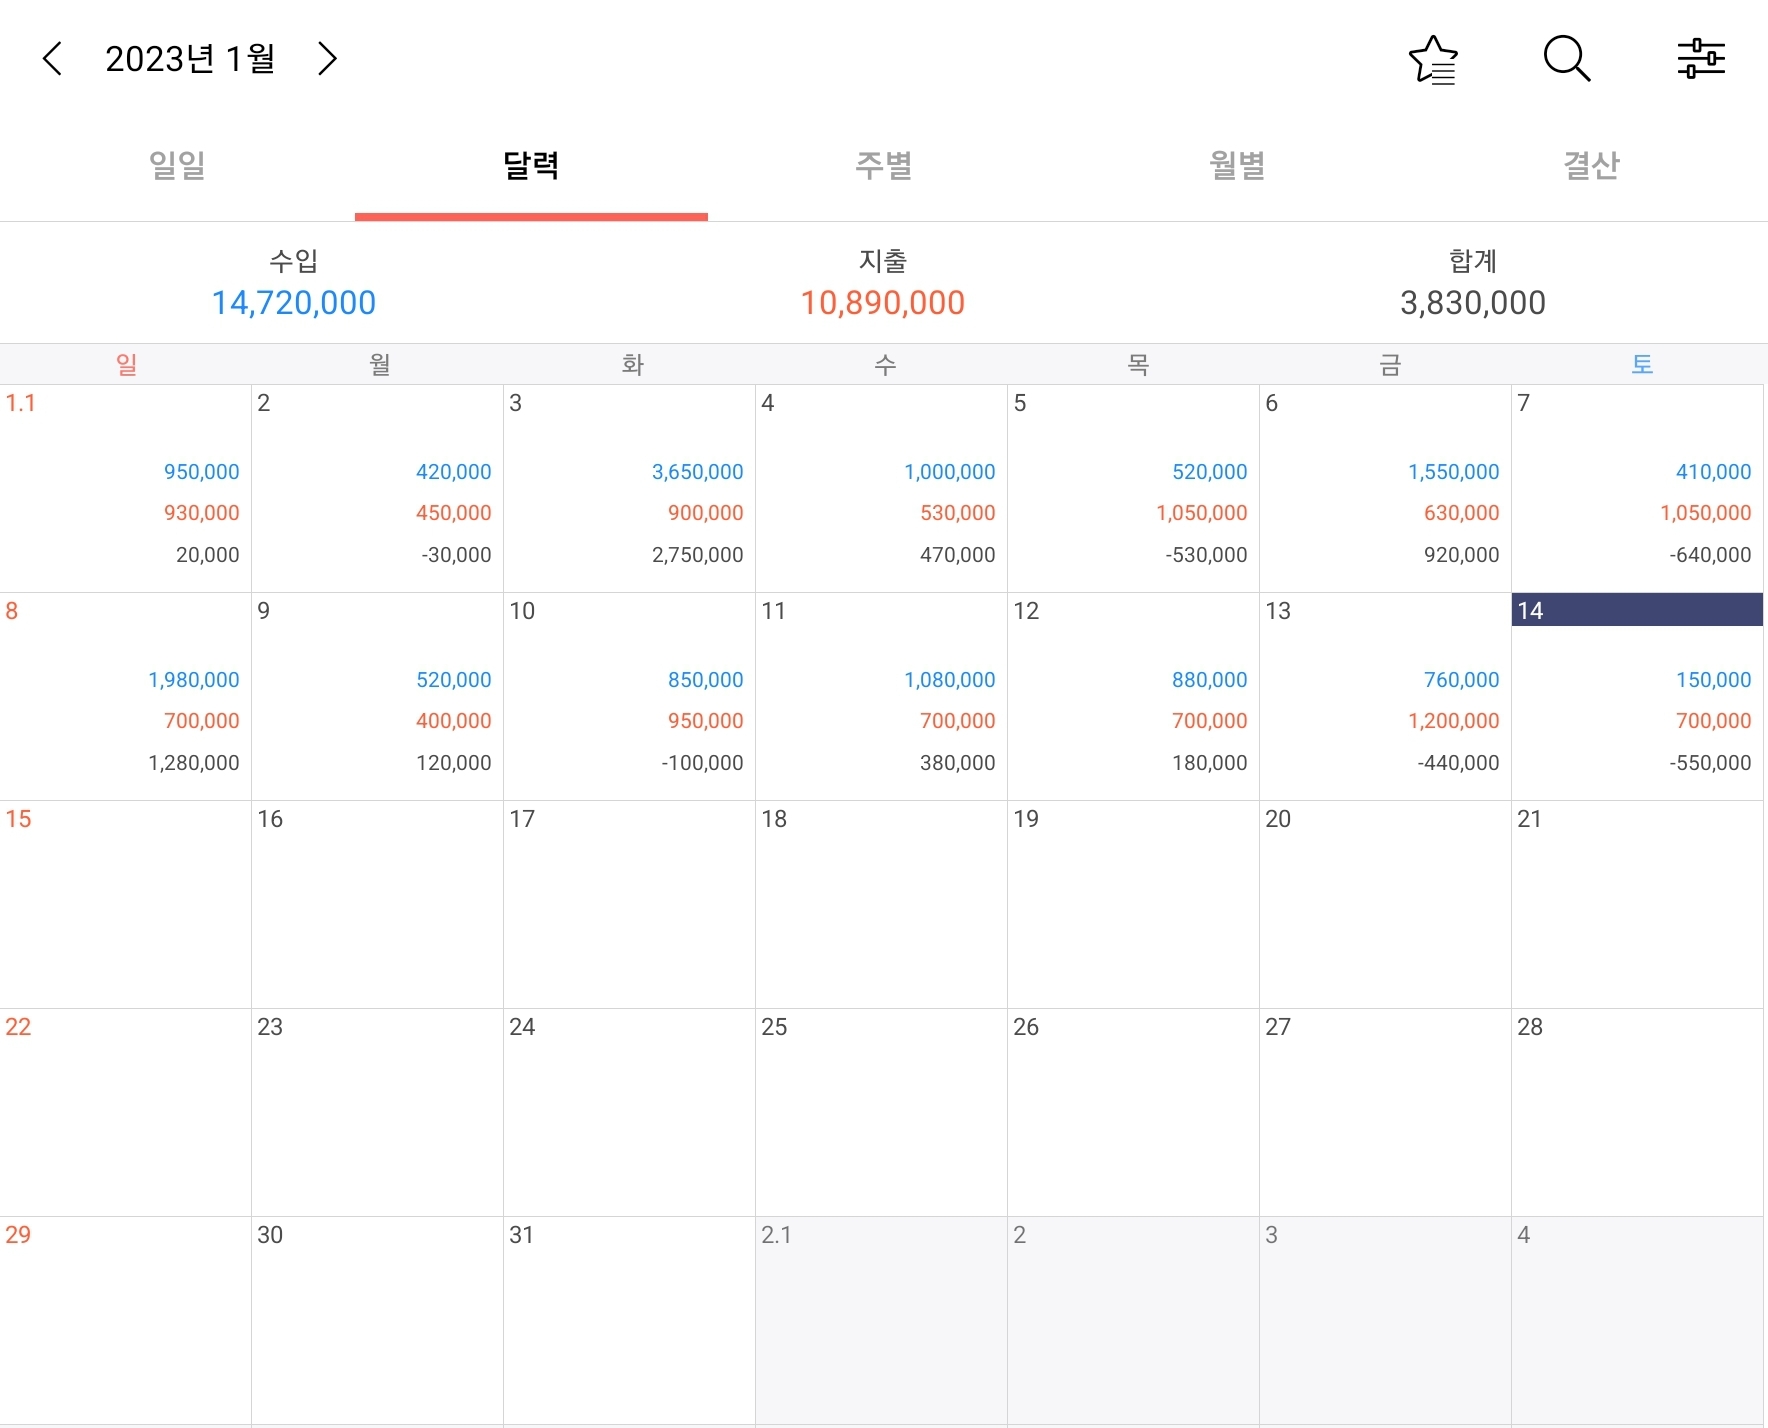Image resolution: width=1768 pixels, height=1428 pixels.
Task: Go to previous month with left arrow
Action: (53, 59)
